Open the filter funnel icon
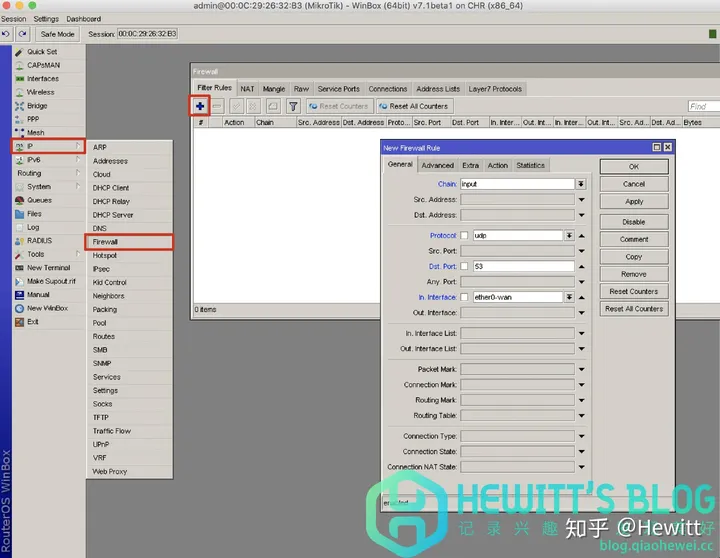720x558 pixels. click(293, 107)
